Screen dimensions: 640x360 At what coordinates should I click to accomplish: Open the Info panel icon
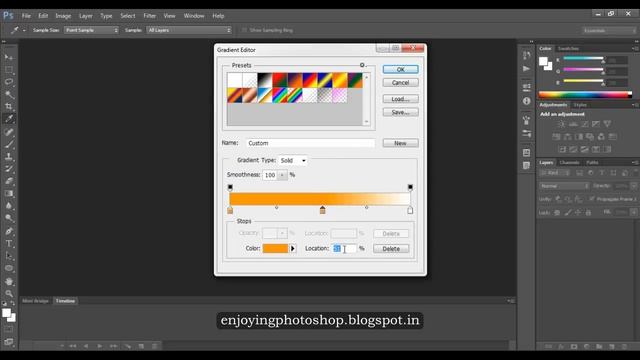(527, 101)
